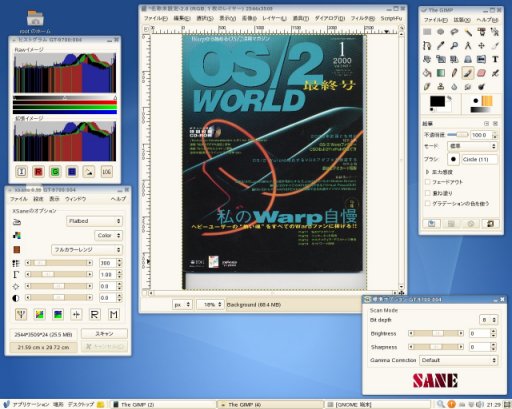Image resolution: width=512 pixels, height=409 pixels.
Task: Click the XSane store enhancement M button
Action: coord(113,314)
